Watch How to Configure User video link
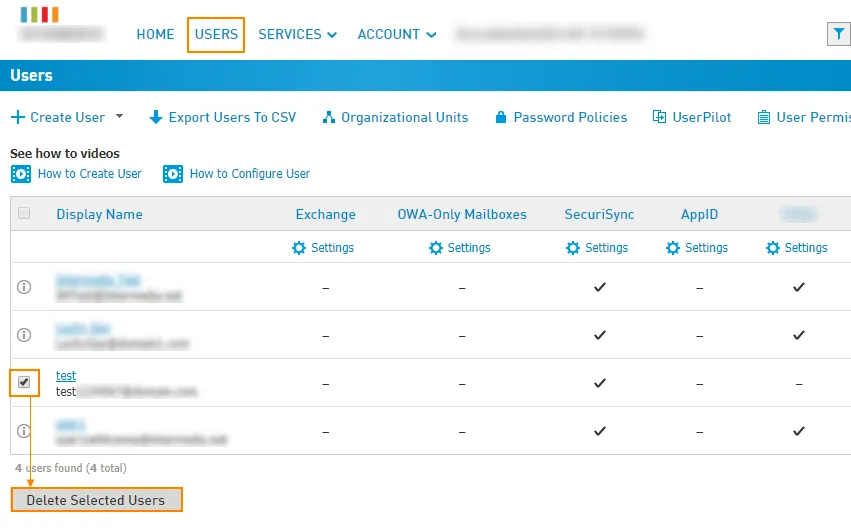Viewport: 851px width, 530px height. (250, 174)
